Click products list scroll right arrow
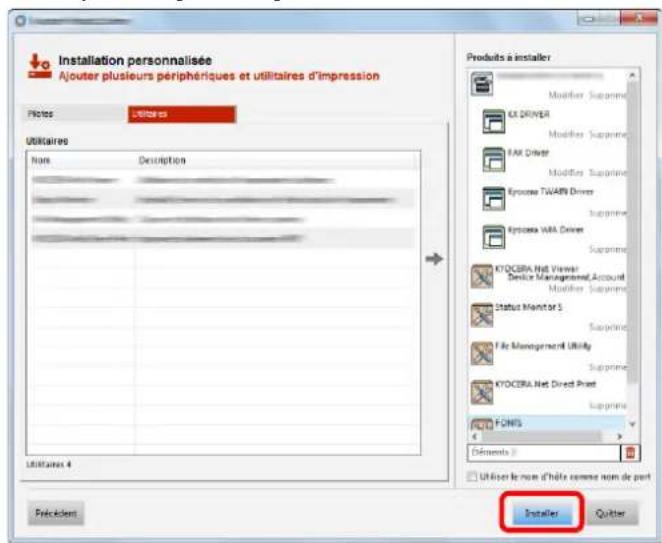Image resolution: width=662 pixels, height=543 pixels. pyautogui.click(x=620, y=437)
